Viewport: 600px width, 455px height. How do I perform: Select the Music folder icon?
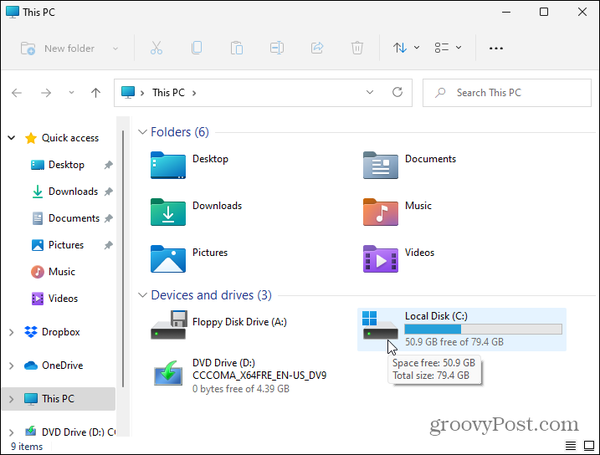380,212
